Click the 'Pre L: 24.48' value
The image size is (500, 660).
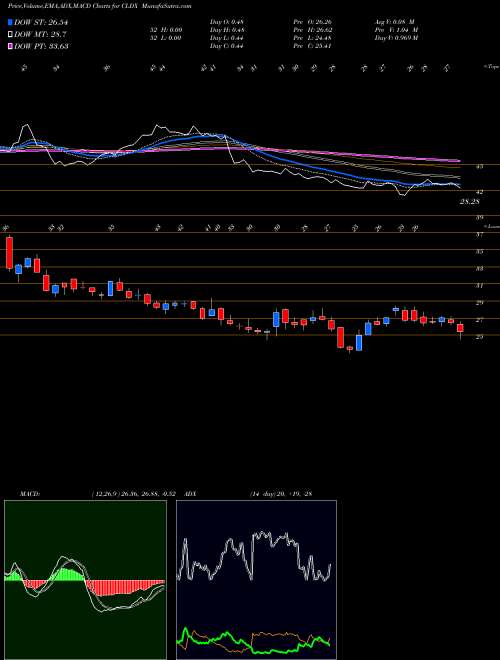click(x=315, y=38)
